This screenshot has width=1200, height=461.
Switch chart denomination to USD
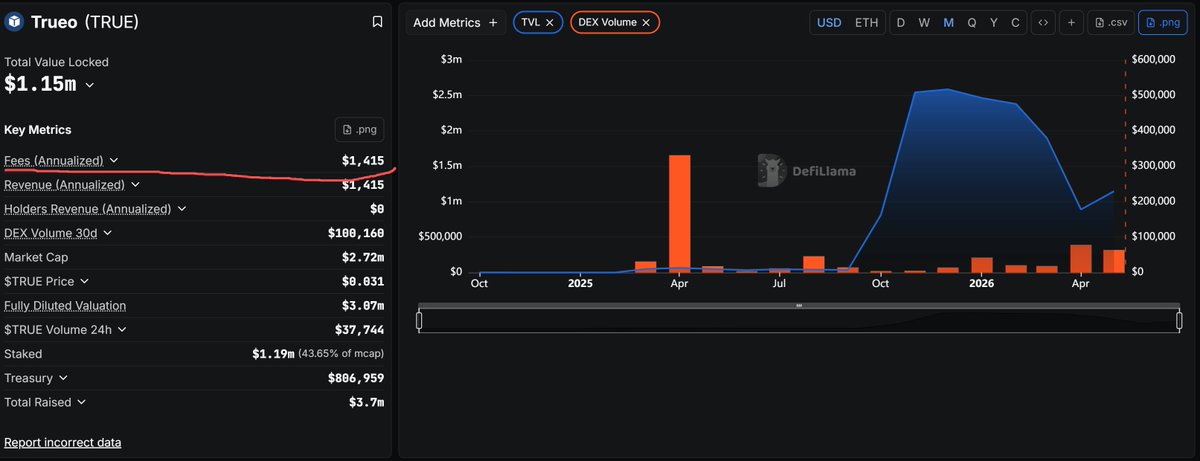tap(829, 22)
